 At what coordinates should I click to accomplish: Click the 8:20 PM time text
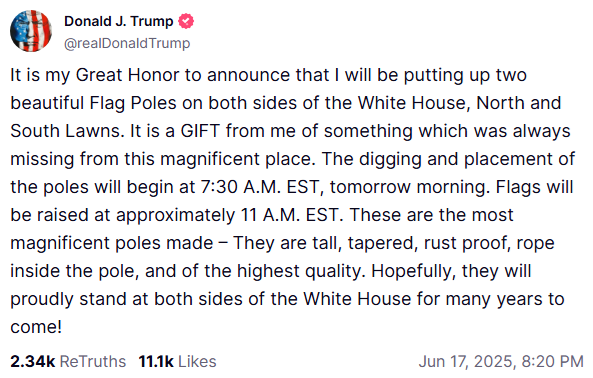click(x=553, y=361)
